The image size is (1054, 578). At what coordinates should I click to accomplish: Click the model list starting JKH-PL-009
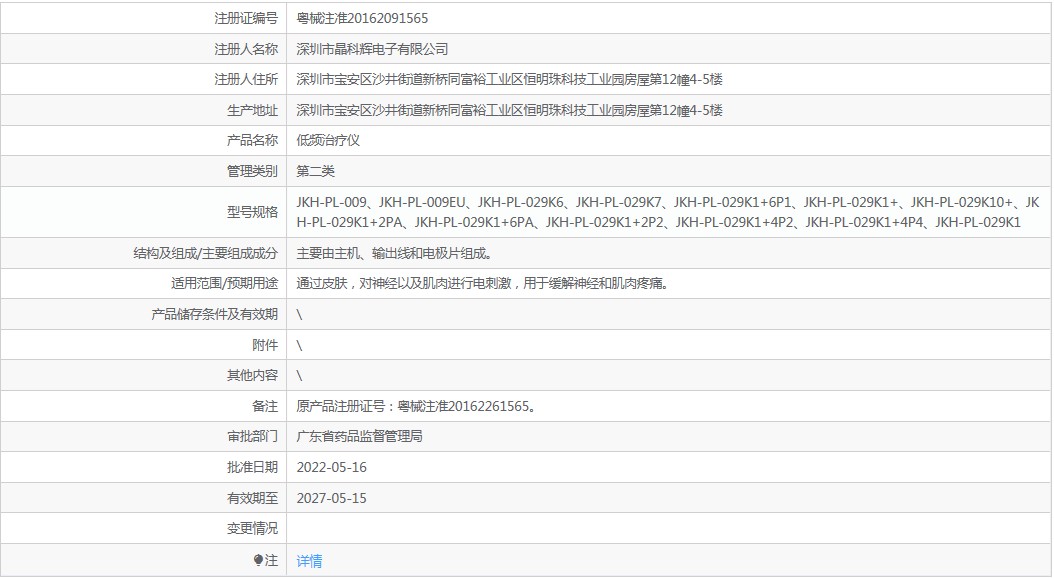click(x=668, y=212)
